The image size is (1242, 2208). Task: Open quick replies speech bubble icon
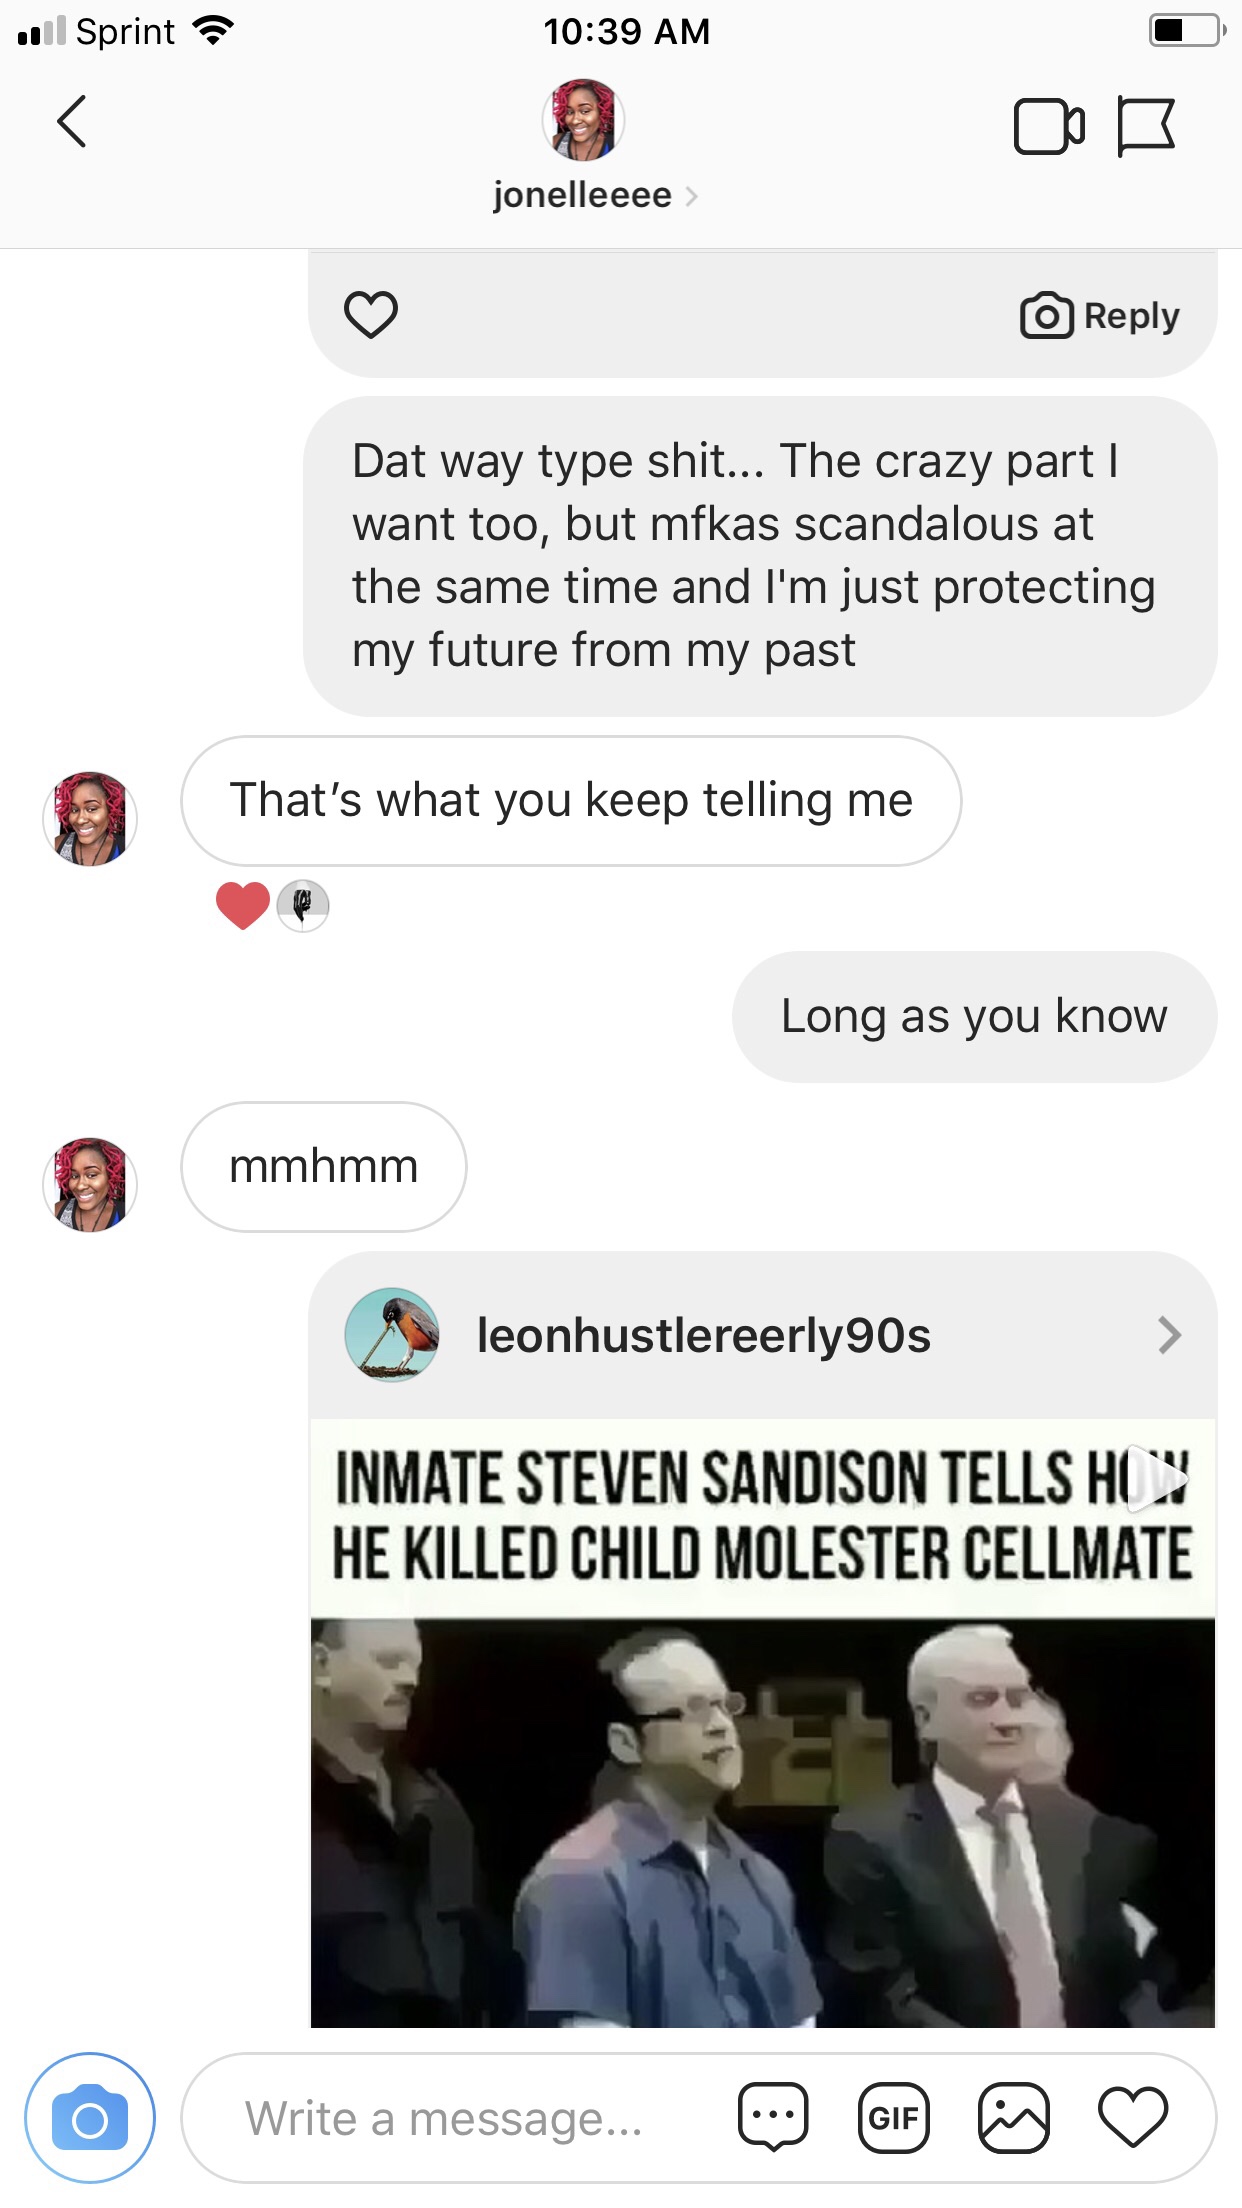(x=773, y=2118)
